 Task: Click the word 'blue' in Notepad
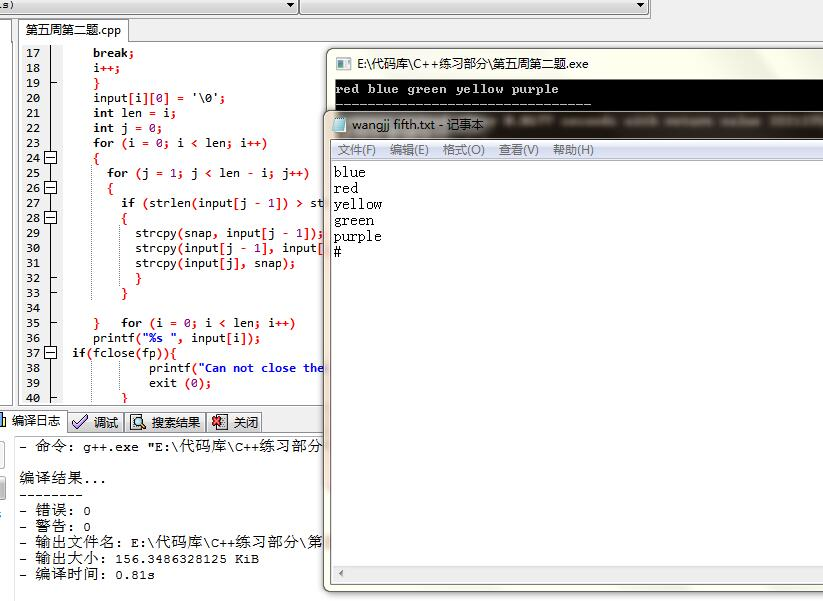350,172
